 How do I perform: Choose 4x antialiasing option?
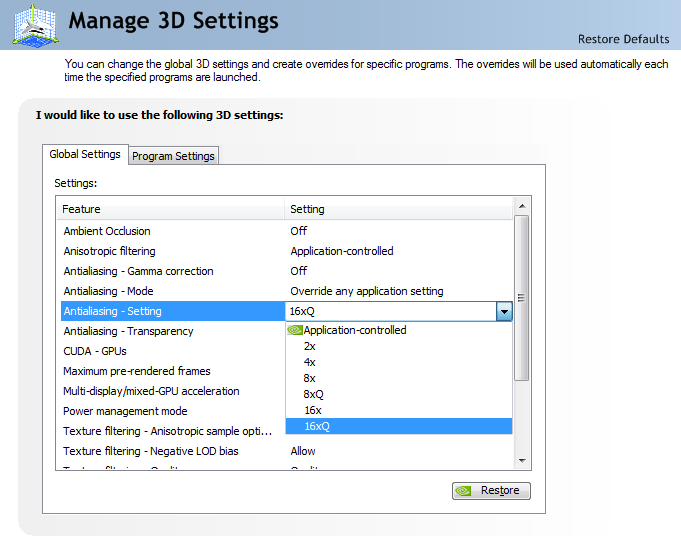click(399, 362)
